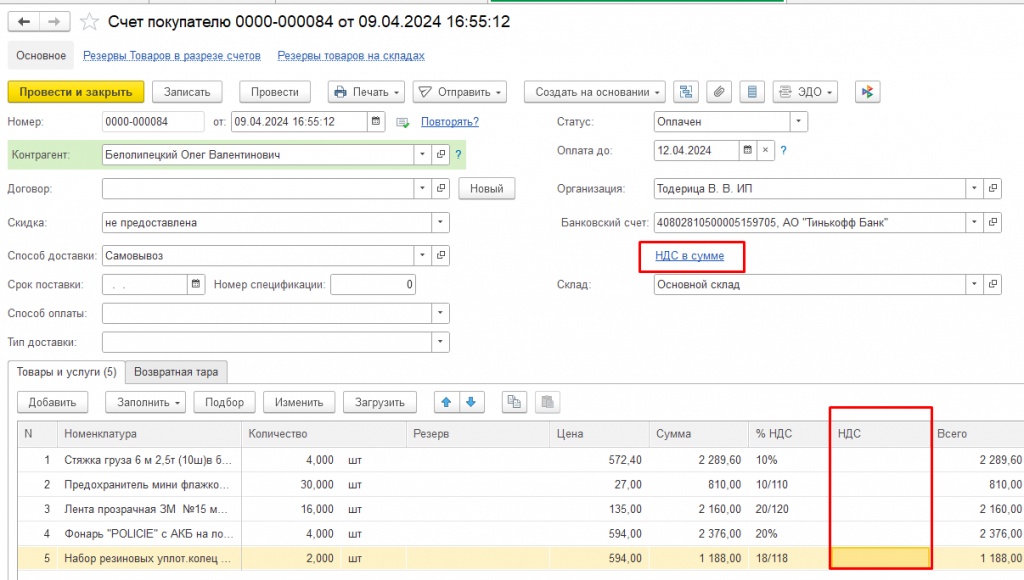Expand the Склад dropdown
Image resolution: width=1024 pixels, height=580 pixels.
[974, 285]
